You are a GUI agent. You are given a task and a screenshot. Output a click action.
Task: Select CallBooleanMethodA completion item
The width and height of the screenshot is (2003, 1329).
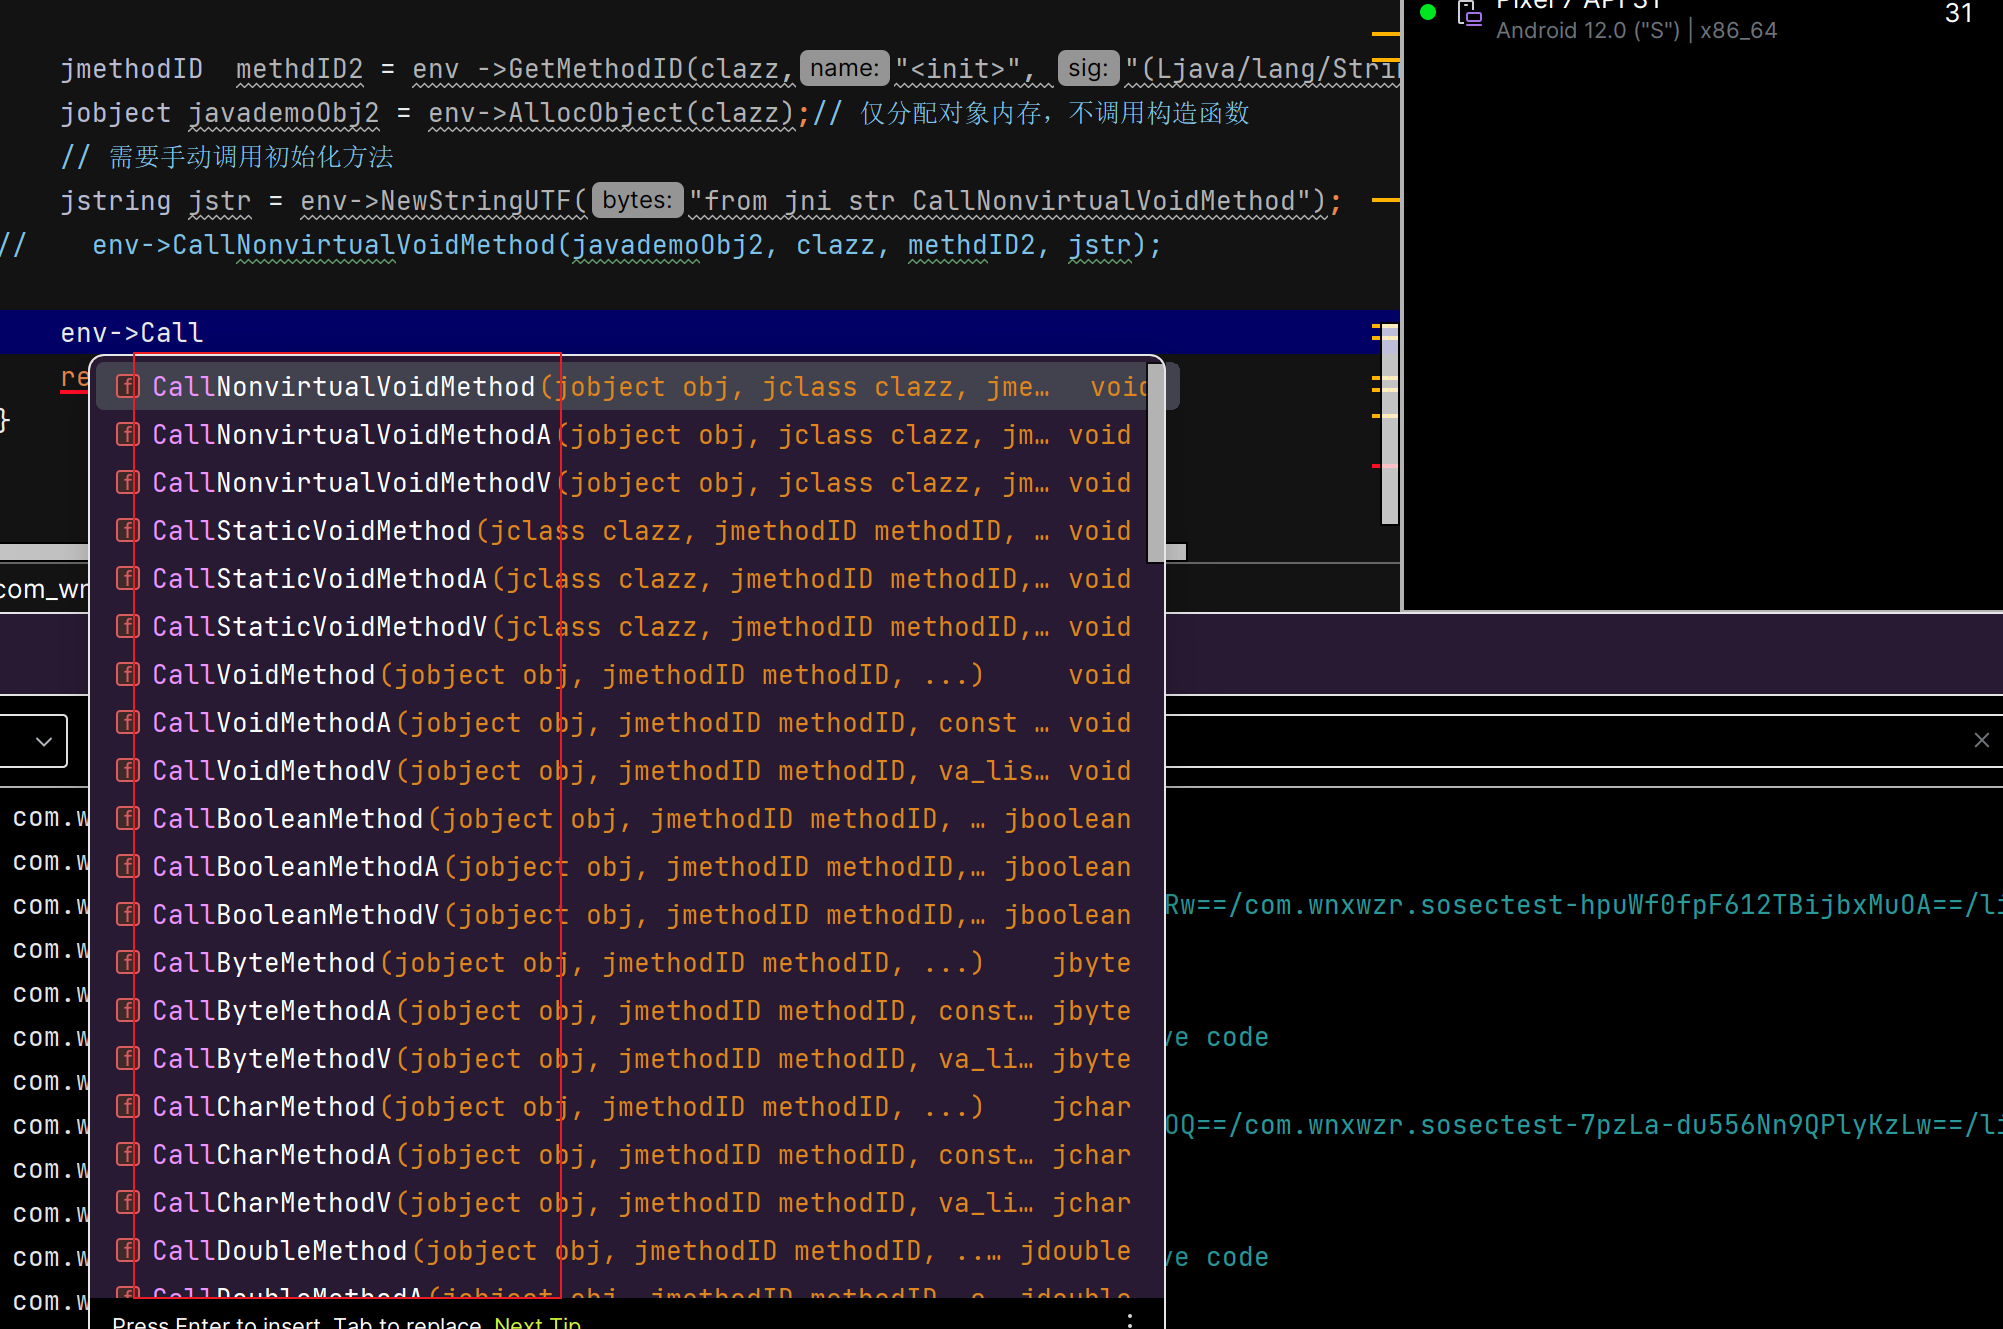coord(627,867)
